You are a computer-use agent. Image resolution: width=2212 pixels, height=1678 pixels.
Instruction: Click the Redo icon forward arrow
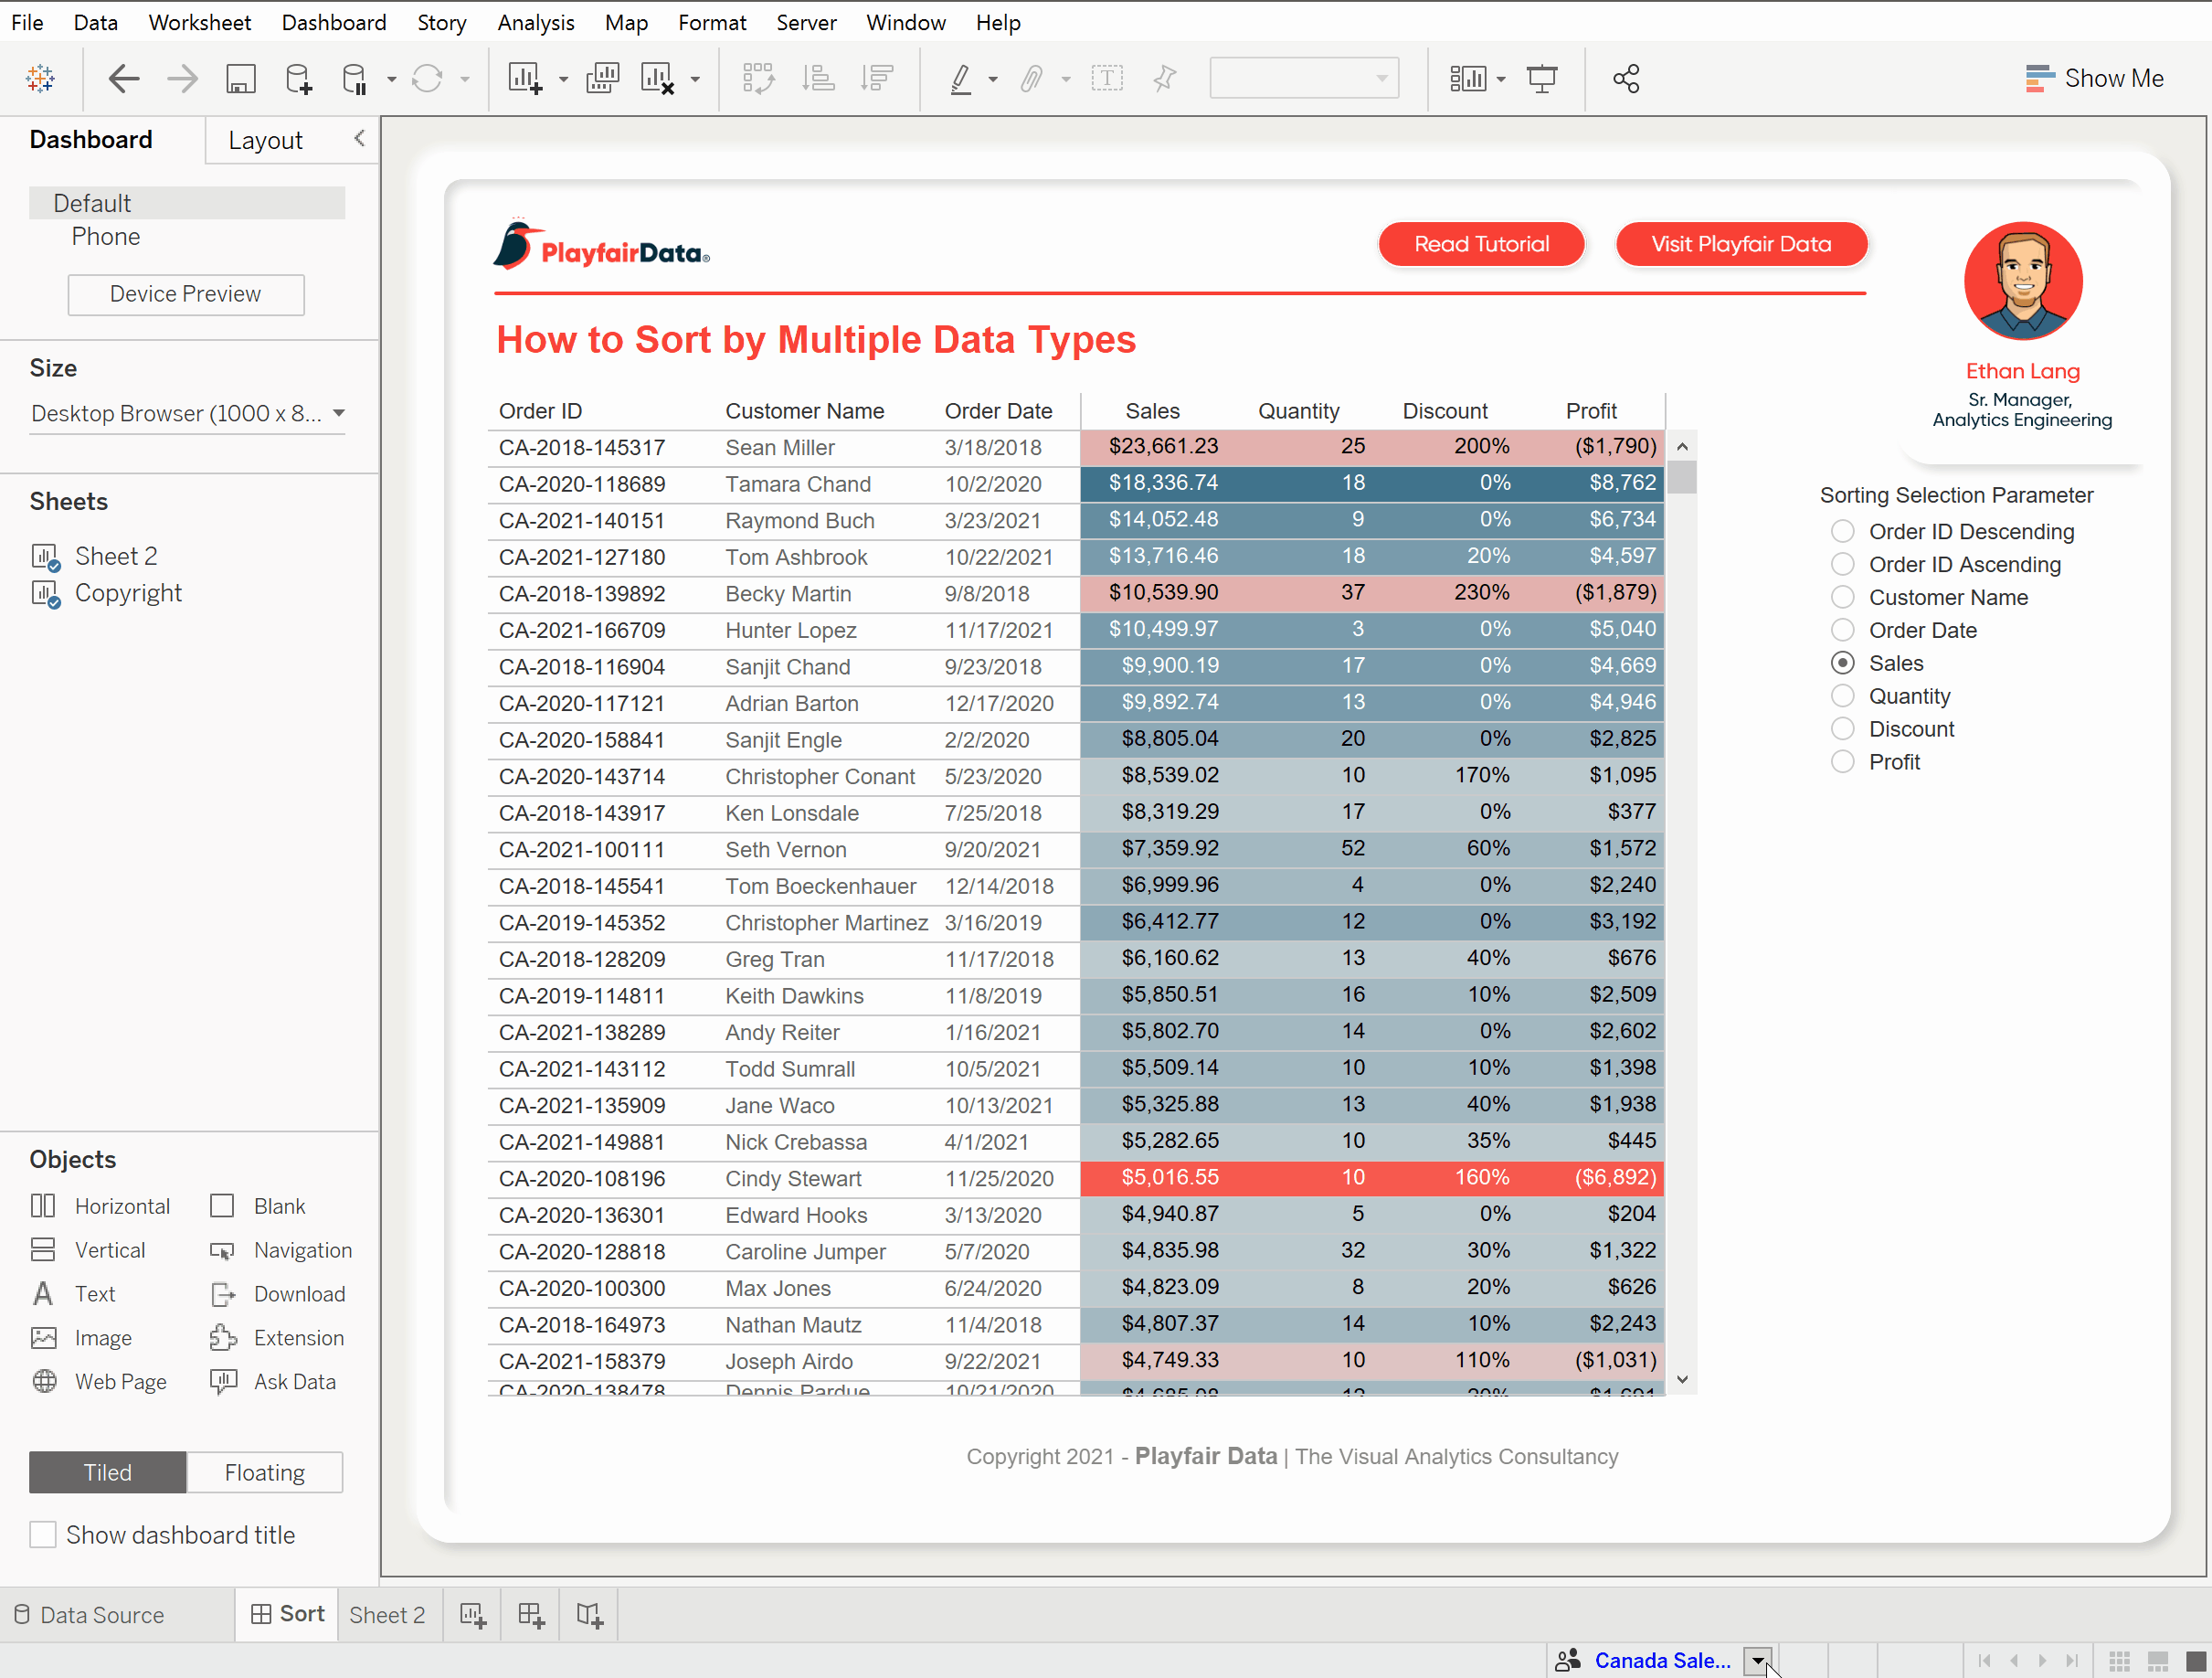tap(182, 80)
